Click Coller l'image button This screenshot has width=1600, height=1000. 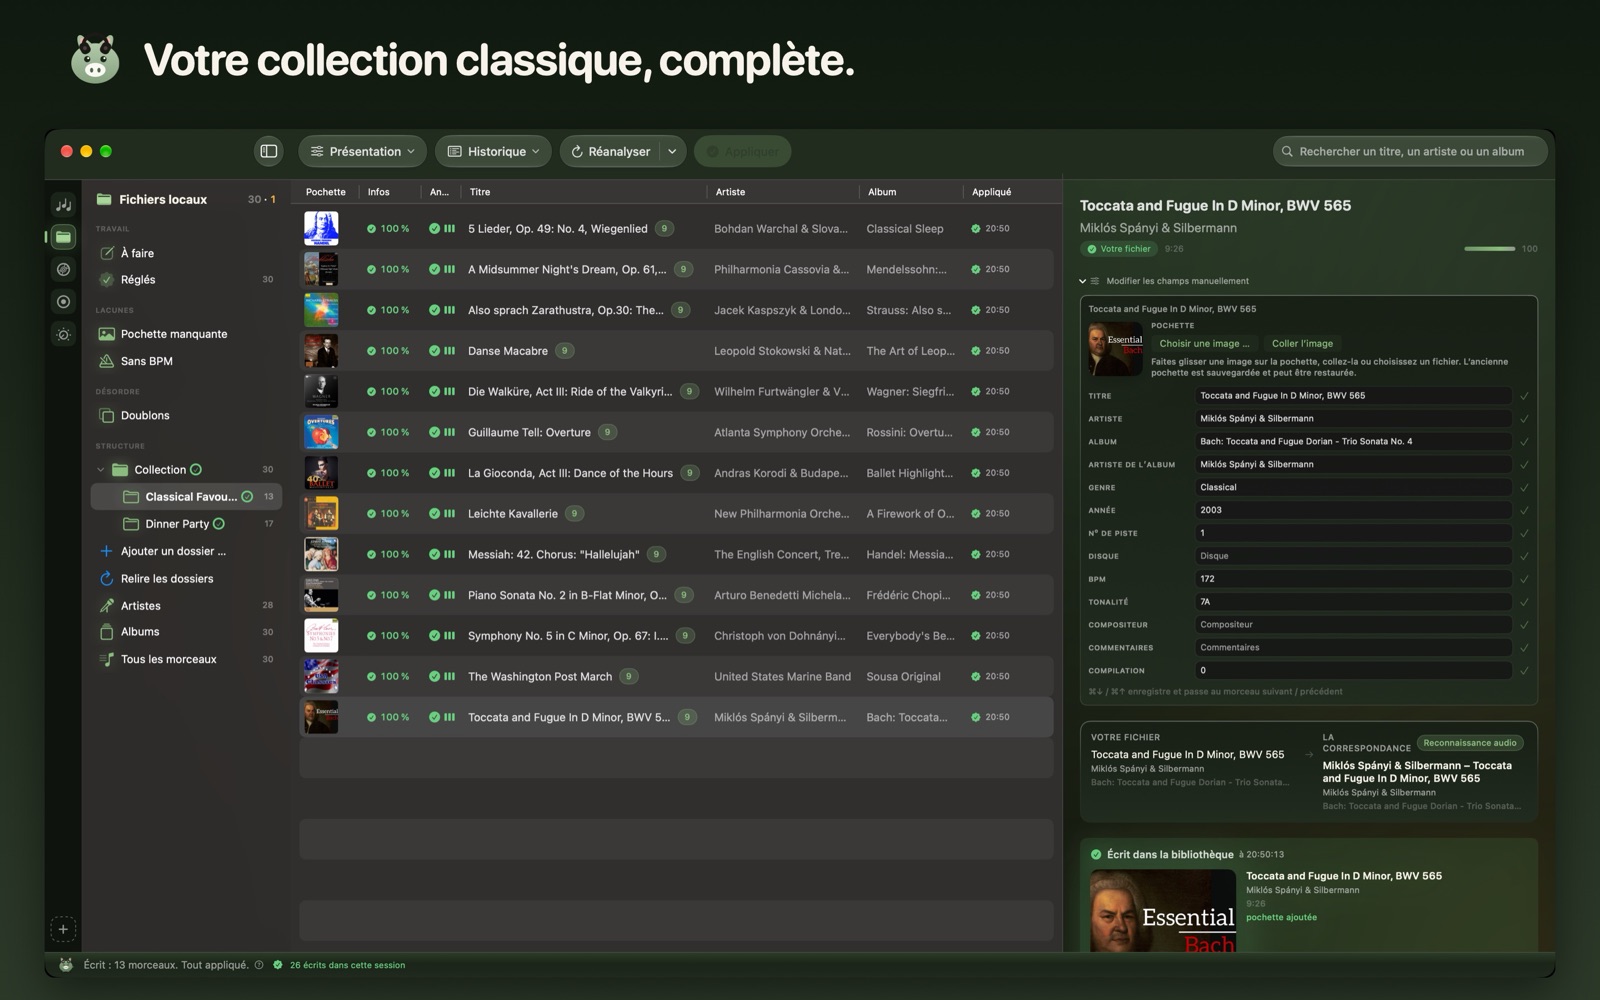1302,343
